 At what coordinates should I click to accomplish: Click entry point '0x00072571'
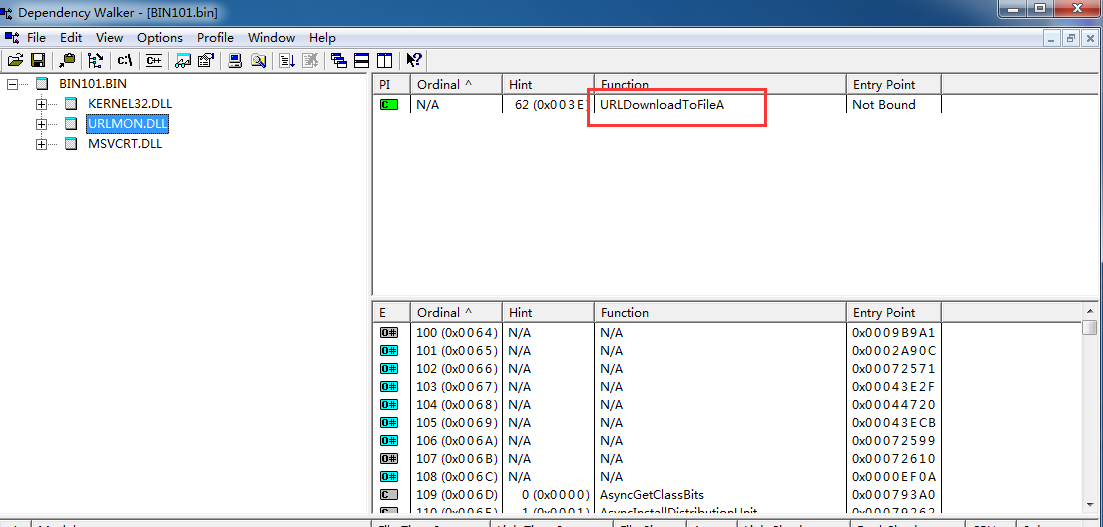click(x=893, y=369)
